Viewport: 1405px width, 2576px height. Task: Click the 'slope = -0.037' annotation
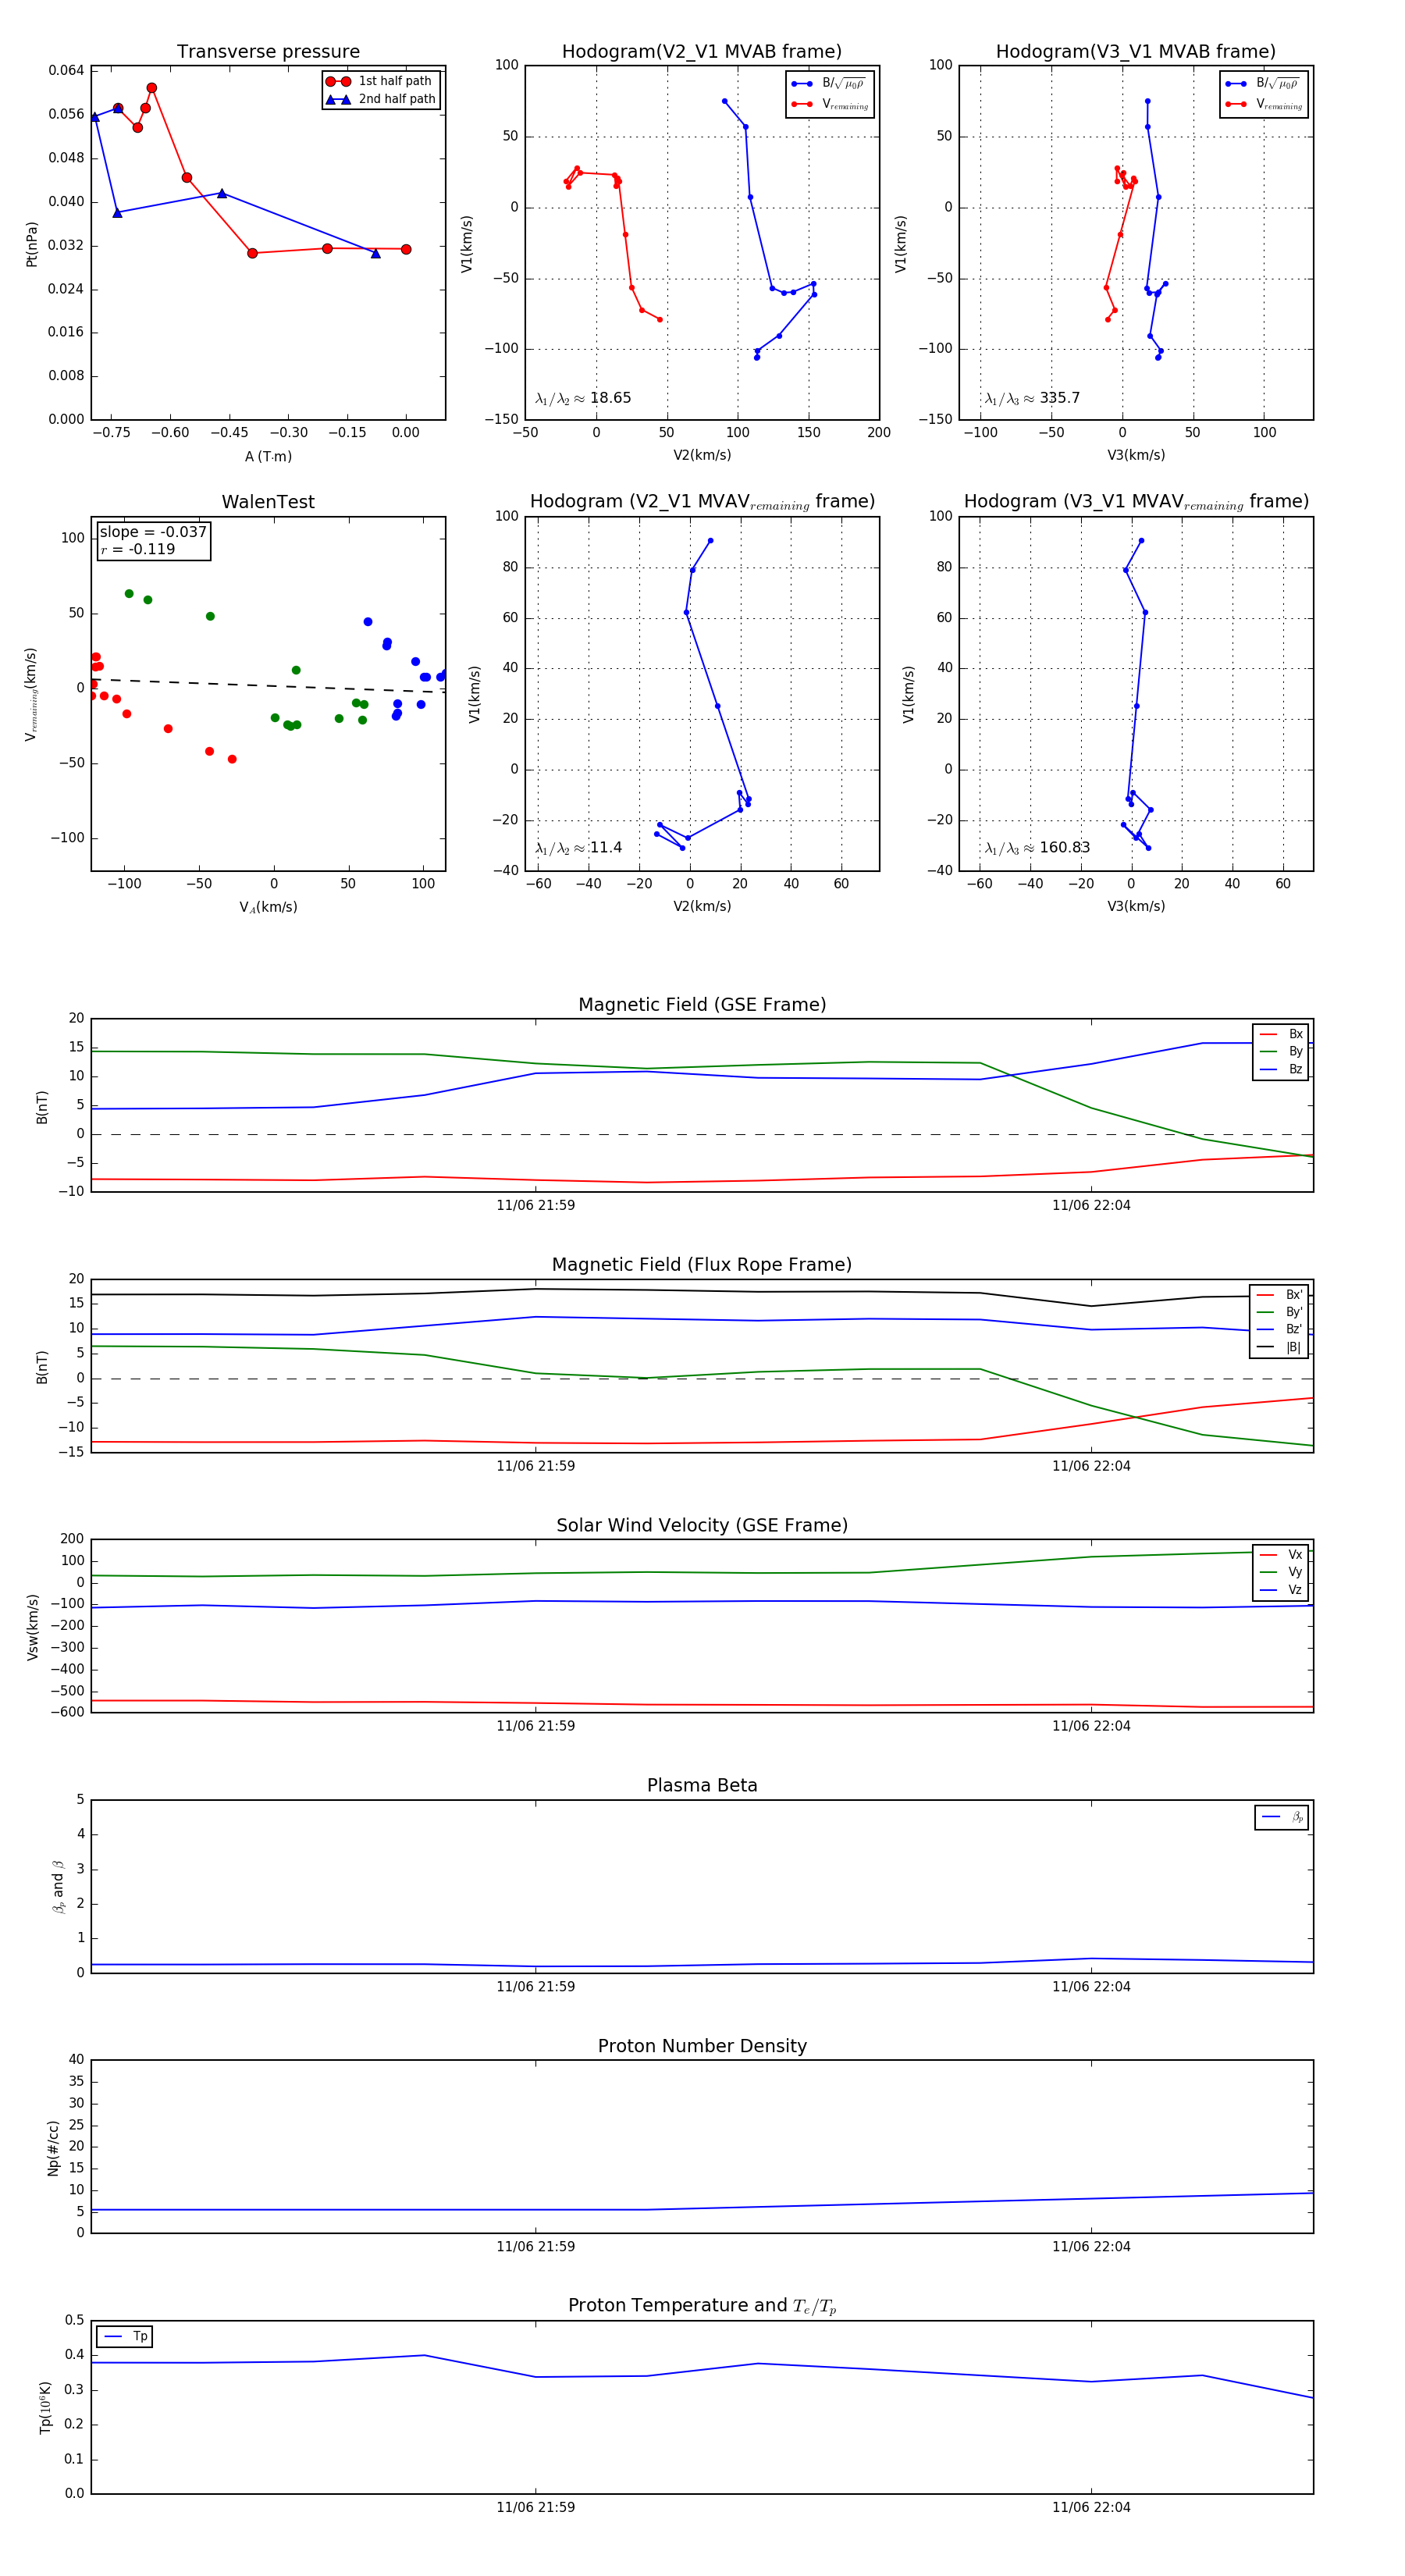pos(153,532)
